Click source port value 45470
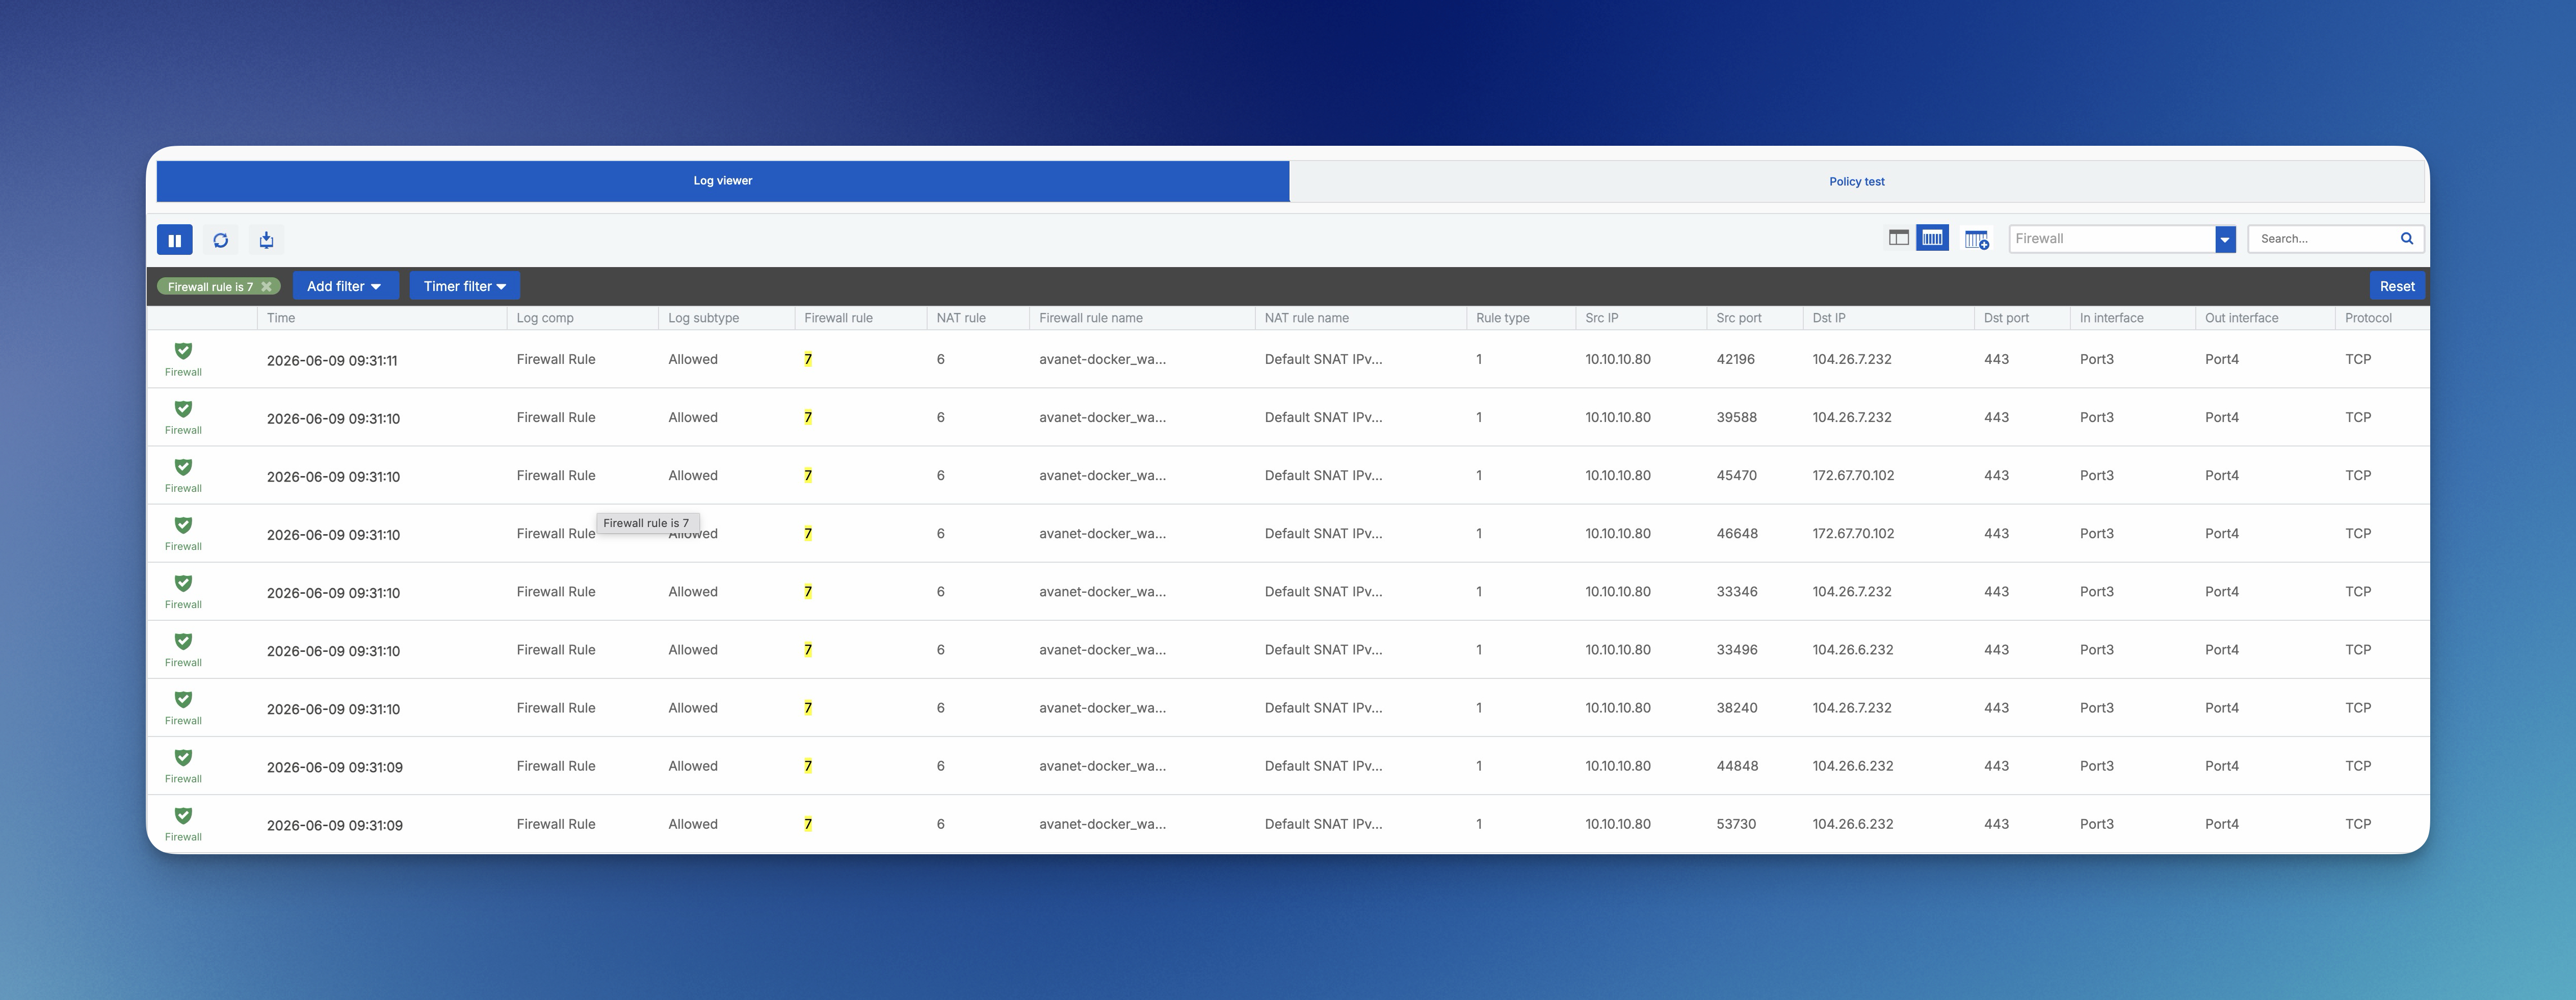This screenshot has width=2576, height=1000. (1736, 475)
